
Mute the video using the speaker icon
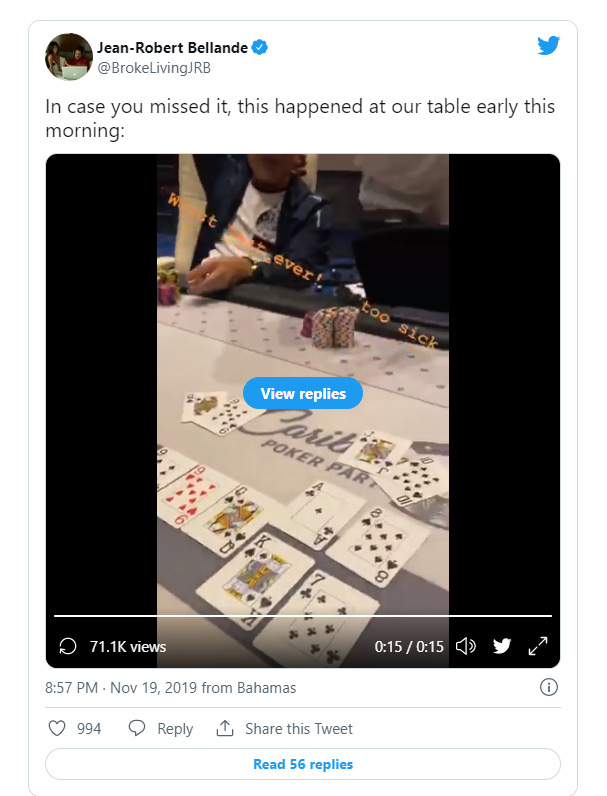click(x=465, y=646)
